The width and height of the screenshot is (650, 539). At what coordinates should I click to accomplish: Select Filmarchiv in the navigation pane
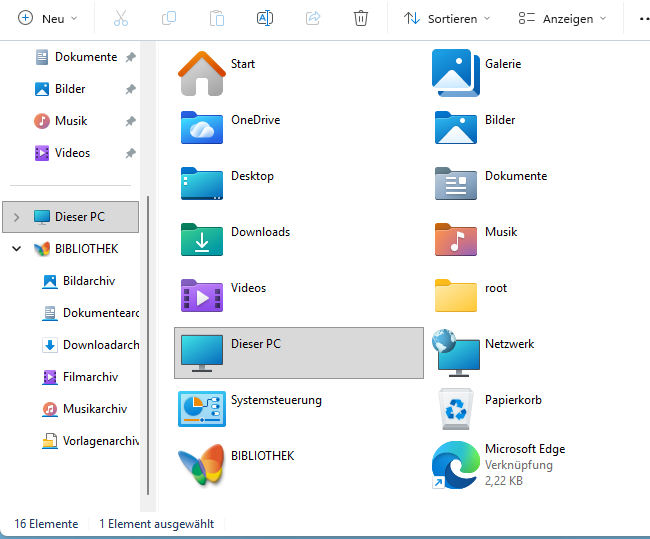[90, 377]
